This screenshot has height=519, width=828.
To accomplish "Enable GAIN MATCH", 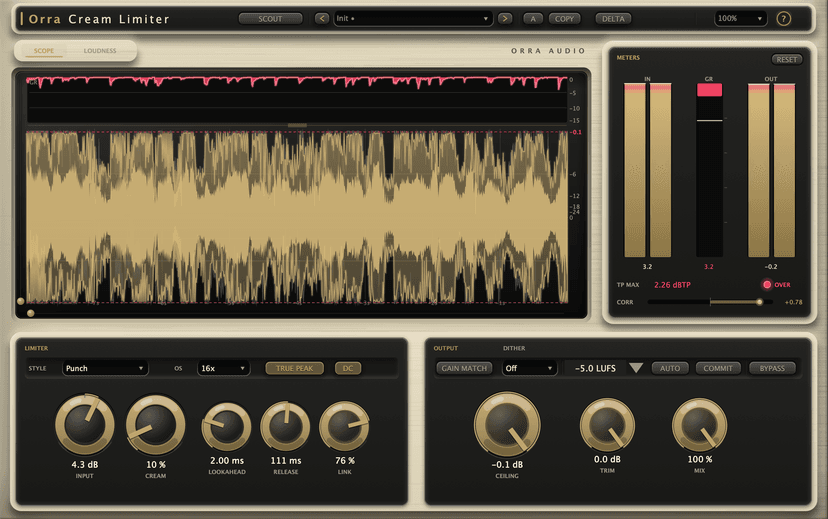I will [x=464, y=368].
